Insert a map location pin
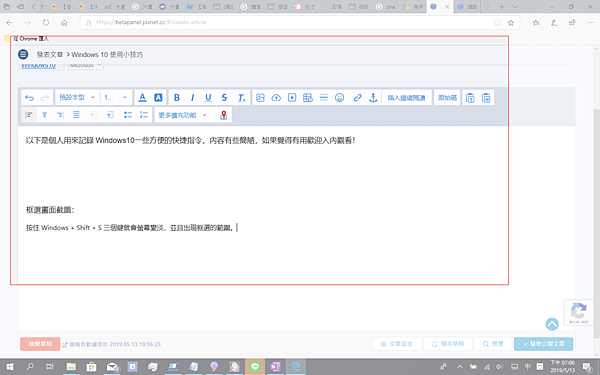 (224, 115)
